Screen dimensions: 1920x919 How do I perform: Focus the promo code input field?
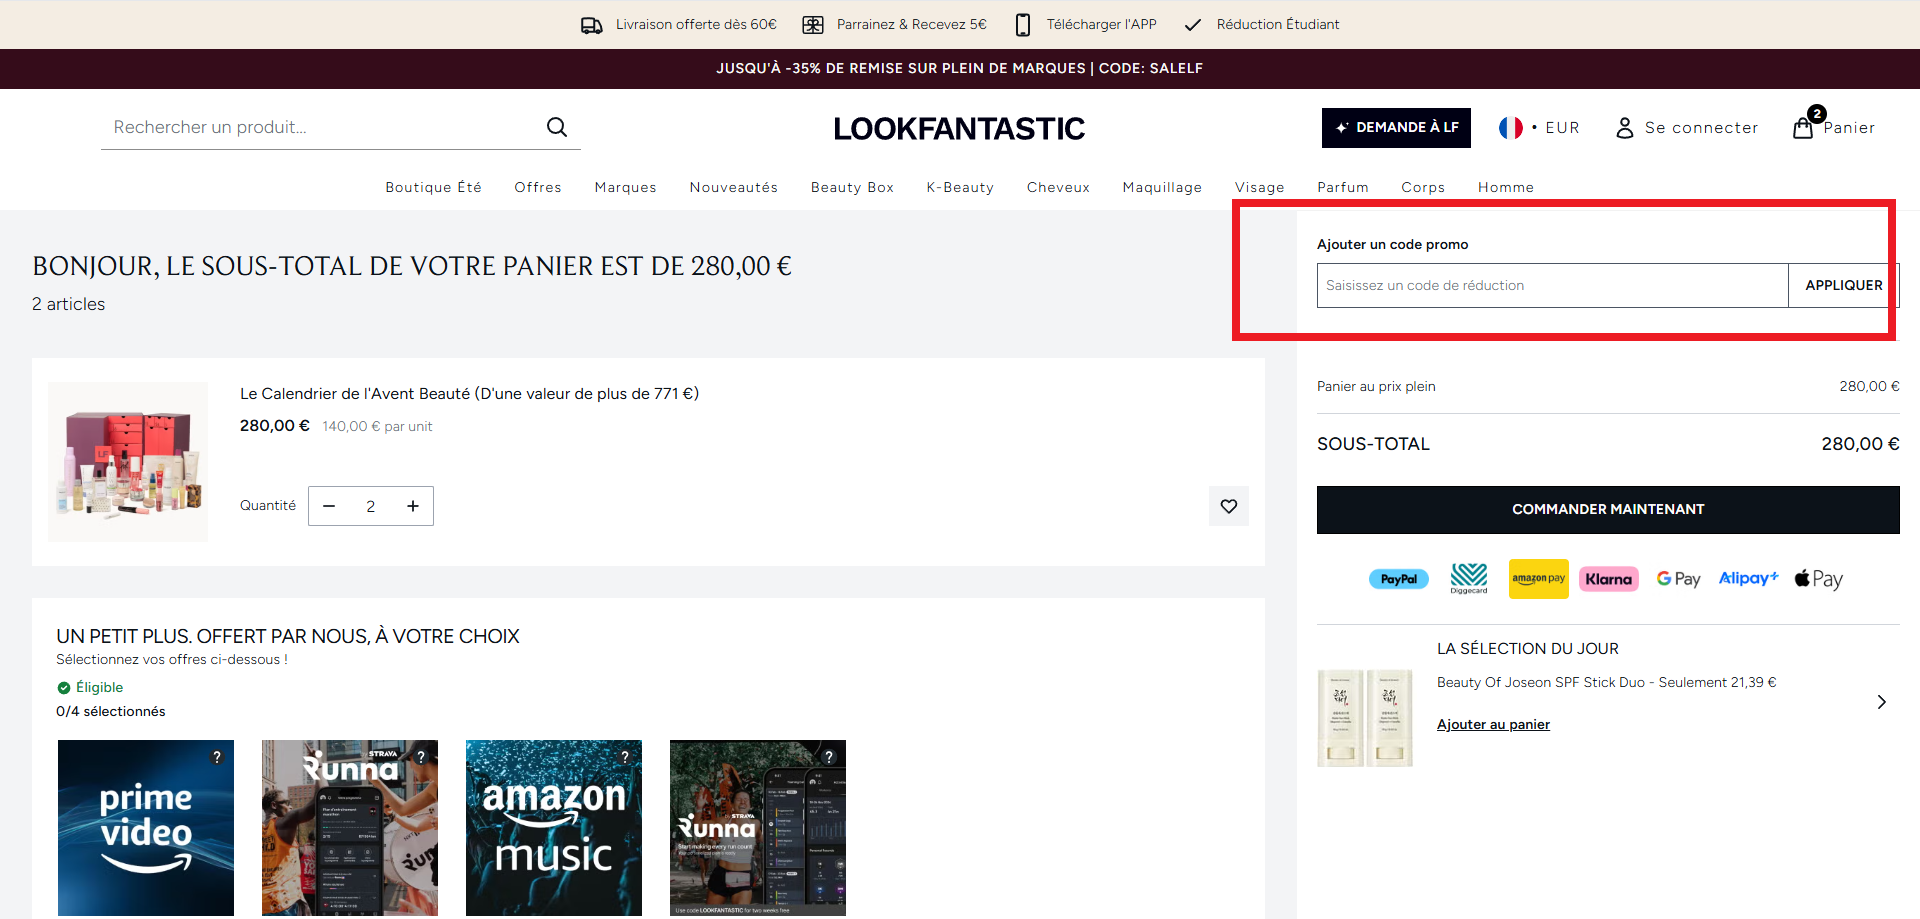(x=1552, y=285)
